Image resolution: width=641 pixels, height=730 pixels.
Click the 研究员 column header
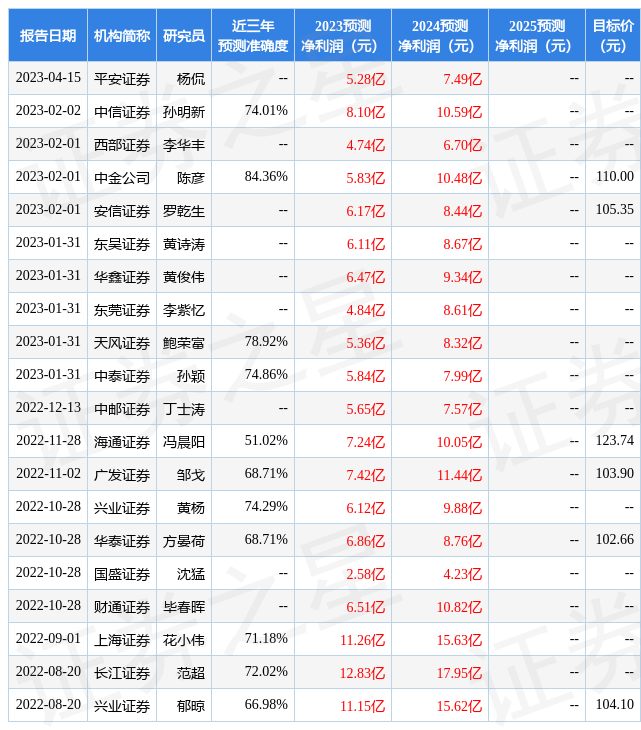pyautogui.click(x=184, y=35)
